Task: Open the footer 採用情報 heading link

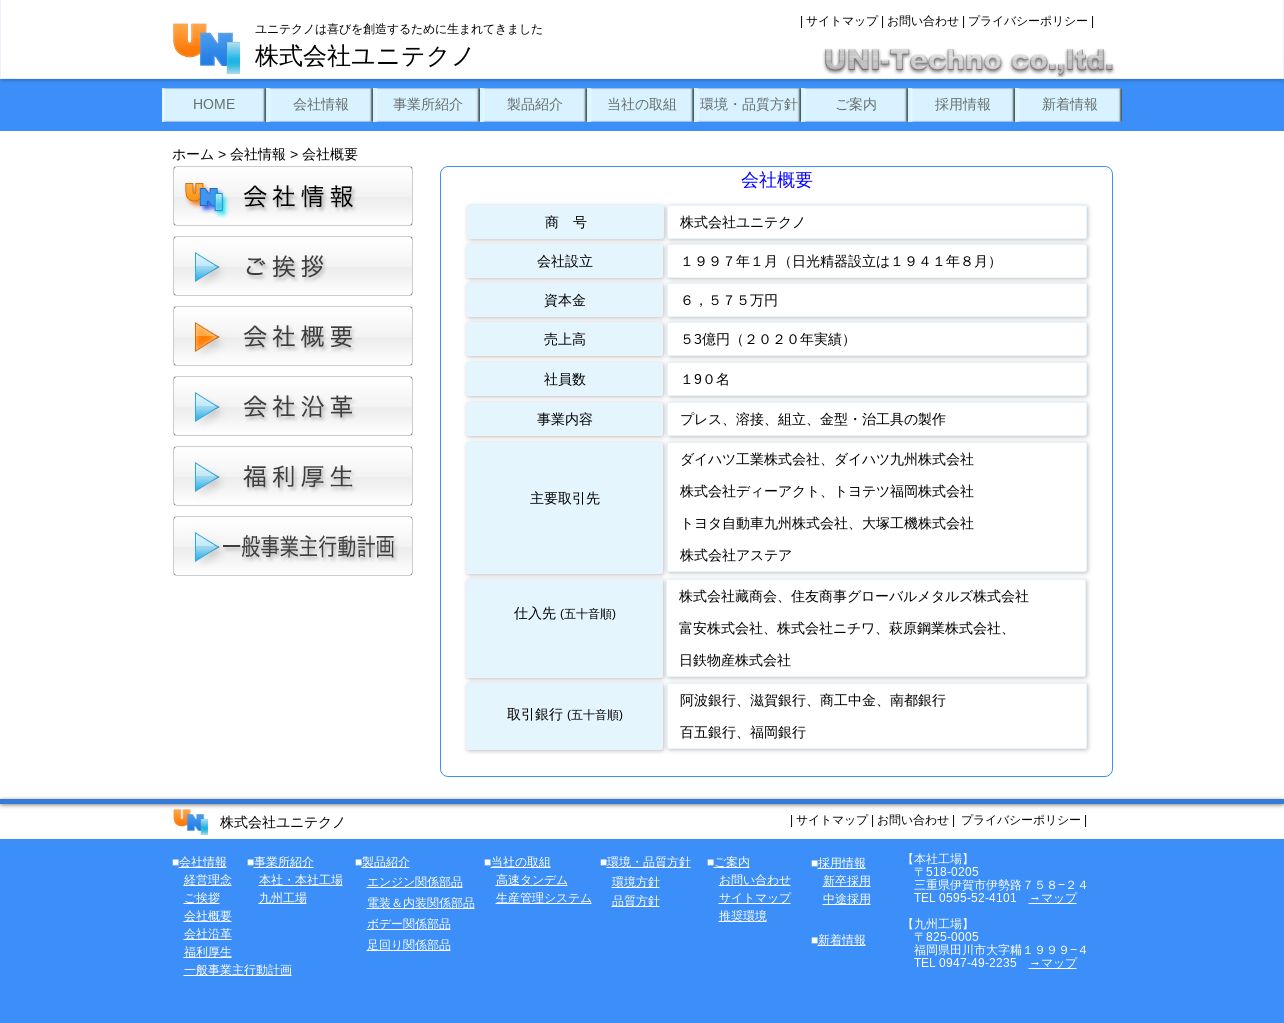Action: (842, 863)
